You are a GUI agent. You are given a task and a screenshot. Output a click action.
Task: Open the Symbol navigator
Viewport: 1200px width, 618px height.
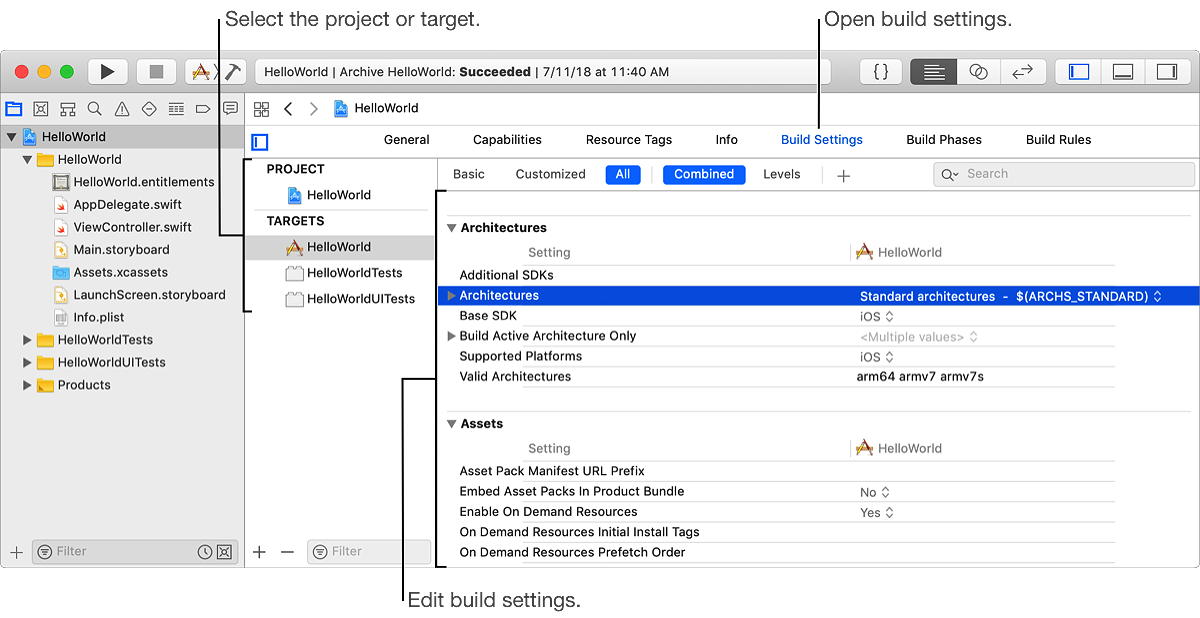coord(68,109)
